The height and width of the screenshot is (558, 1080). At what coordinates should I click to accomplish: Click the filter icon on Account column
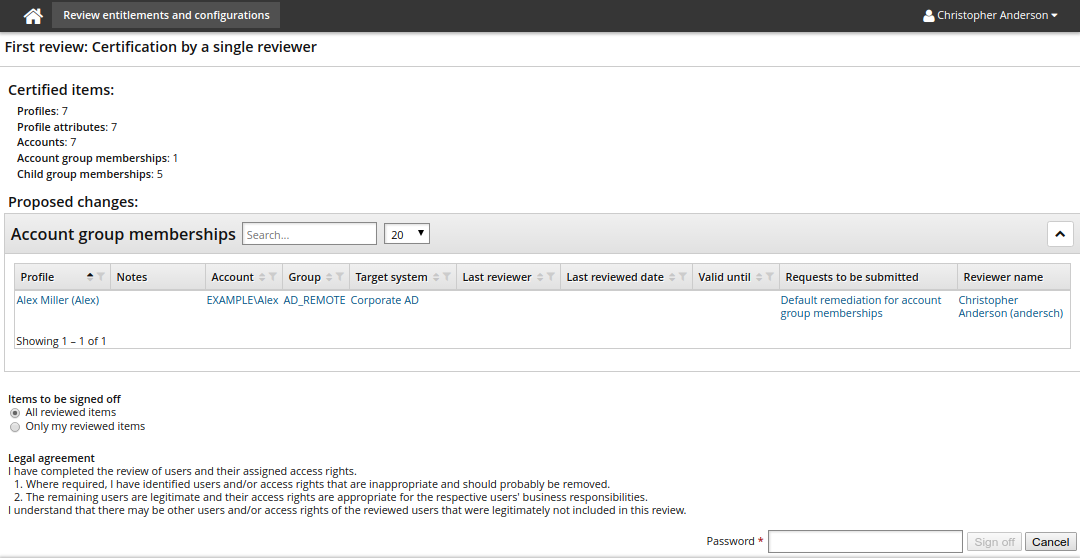click(273, 277)
